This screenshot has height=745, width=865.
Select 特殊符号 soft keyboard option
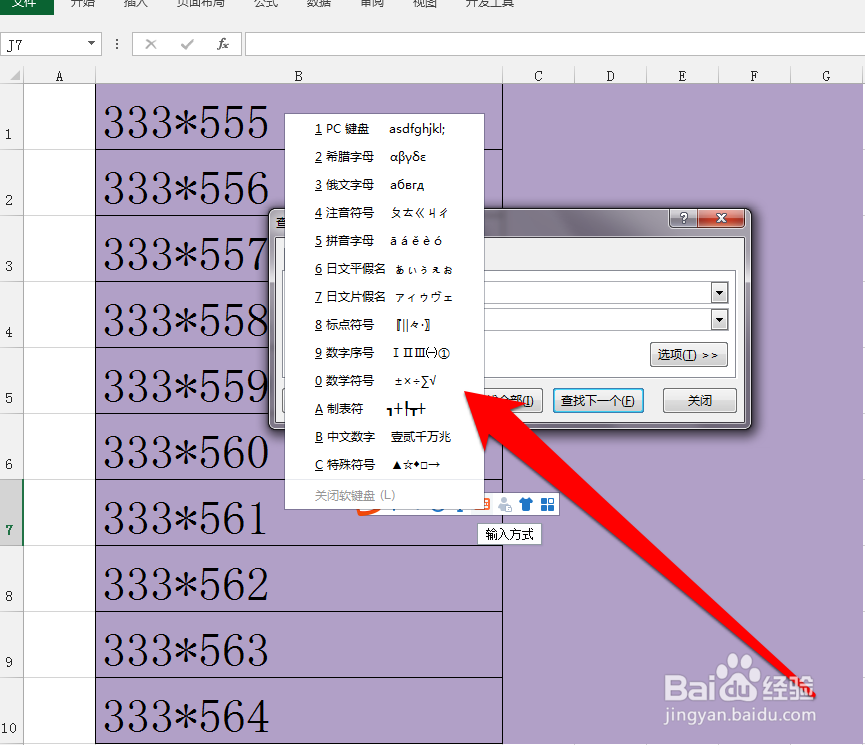click(x=384, y=465)
